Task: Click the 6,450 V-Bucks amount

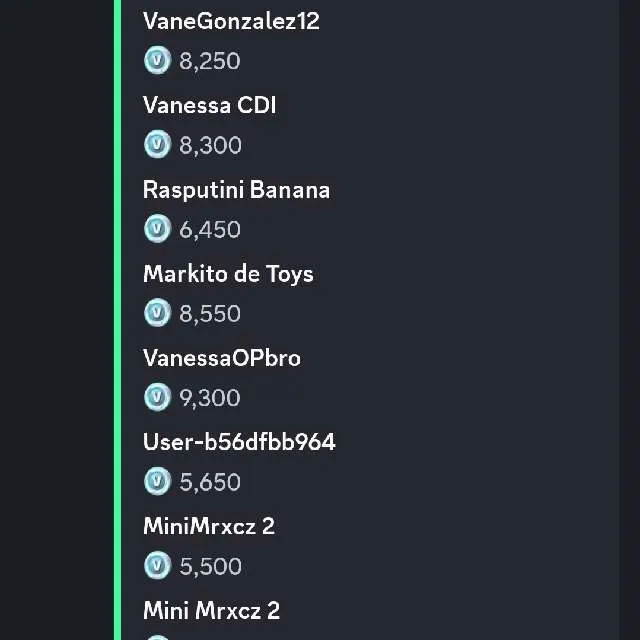Action: coord(210,230)
